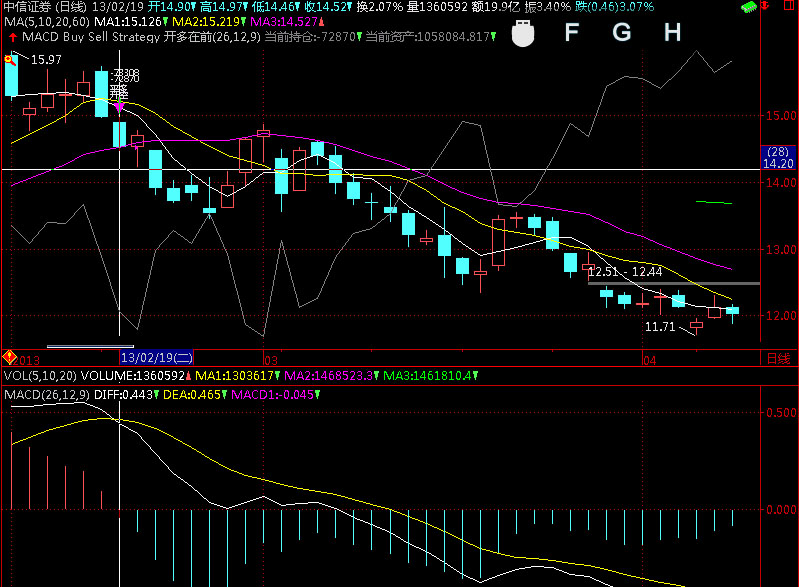Open the MA(5,10,20,60) indicator label
The width and height of the screenshot is (799, 587).
click(x=47, y=22)
